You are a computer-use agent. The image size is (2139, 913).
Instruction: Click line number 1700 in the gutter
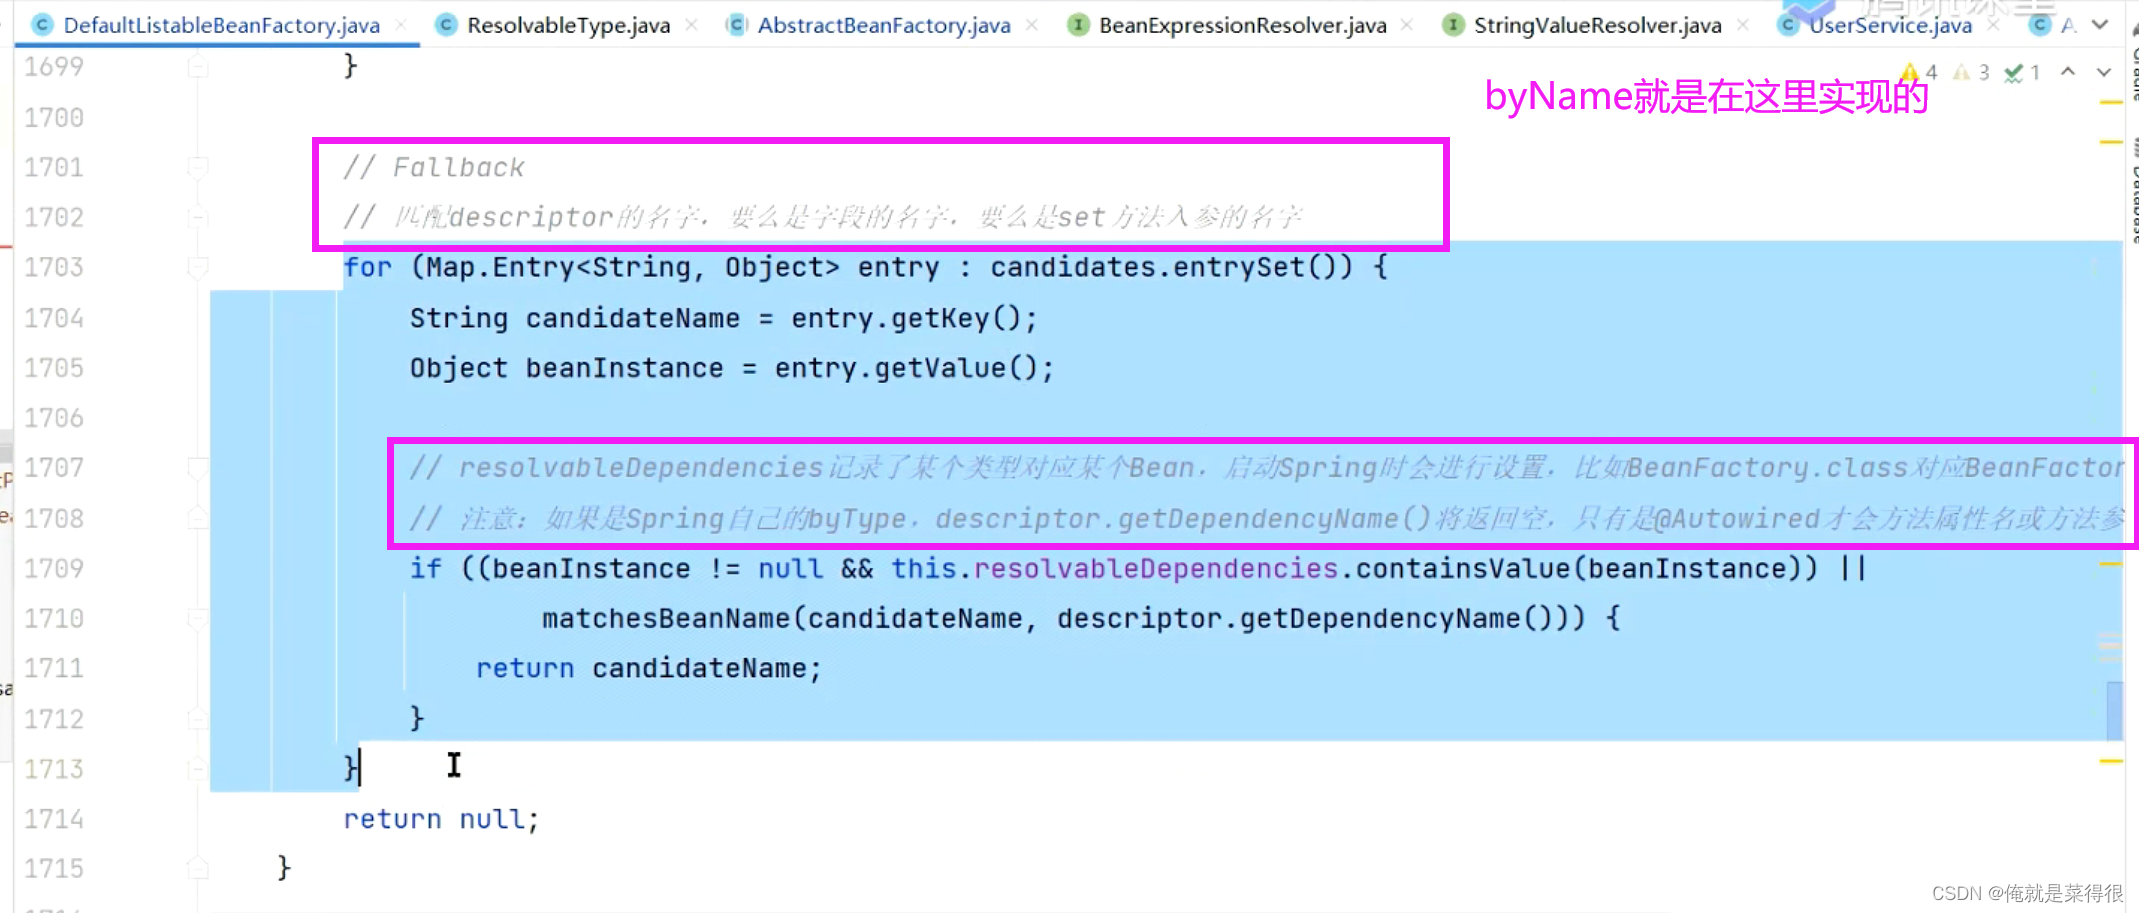point(54,117)
